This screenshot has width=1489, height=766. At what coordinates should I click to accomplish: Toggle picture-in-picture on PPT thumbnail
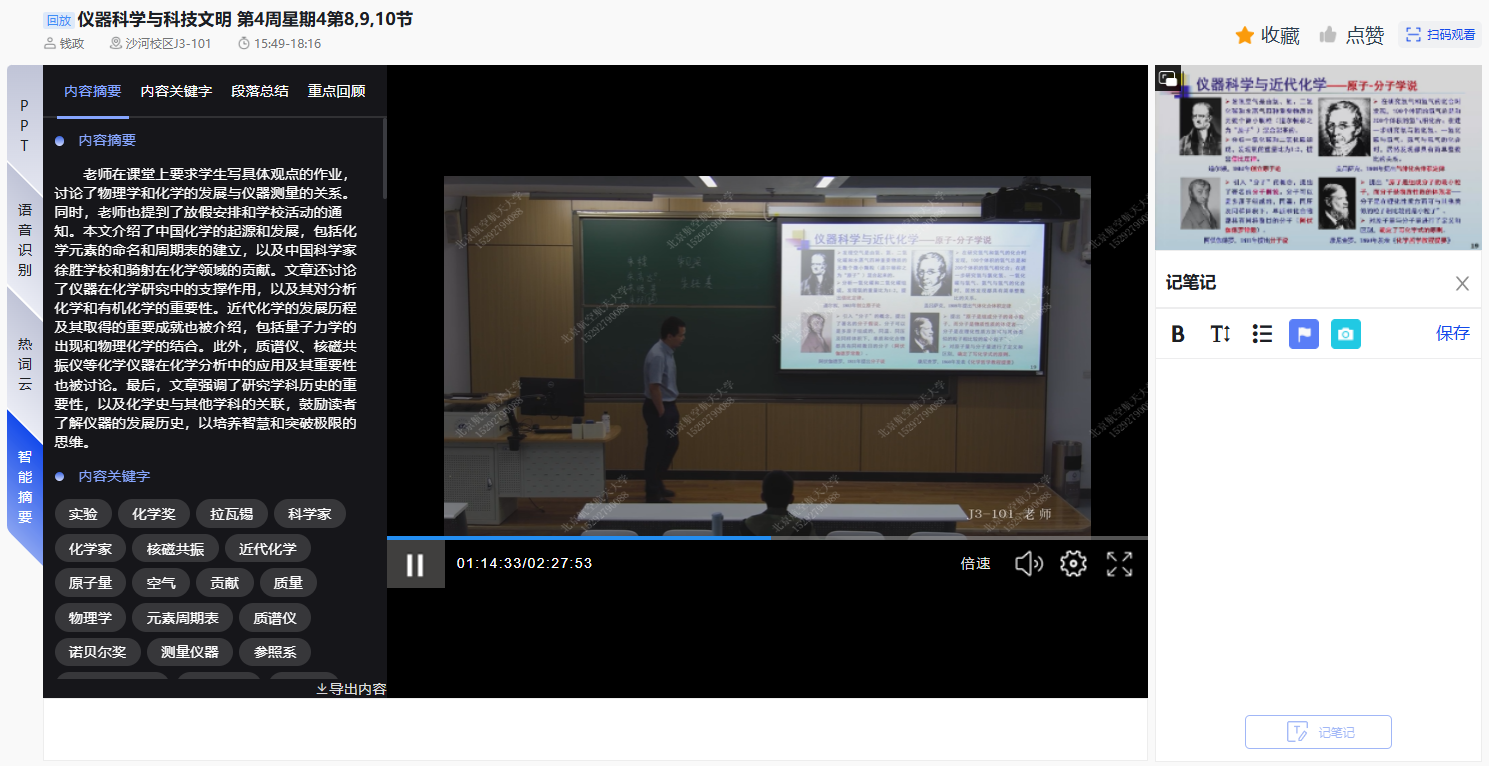coord(1168,78)
